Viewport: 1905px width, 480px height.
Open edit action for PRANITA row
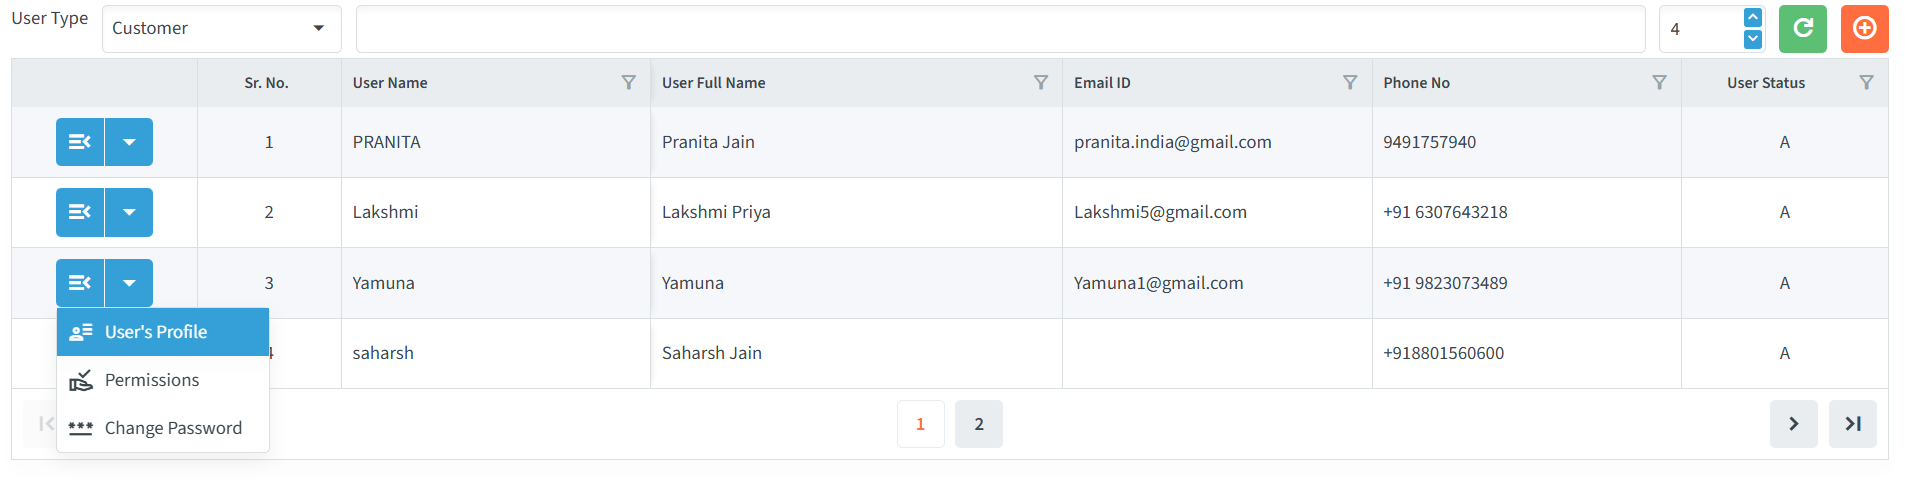tap(80, 142)
